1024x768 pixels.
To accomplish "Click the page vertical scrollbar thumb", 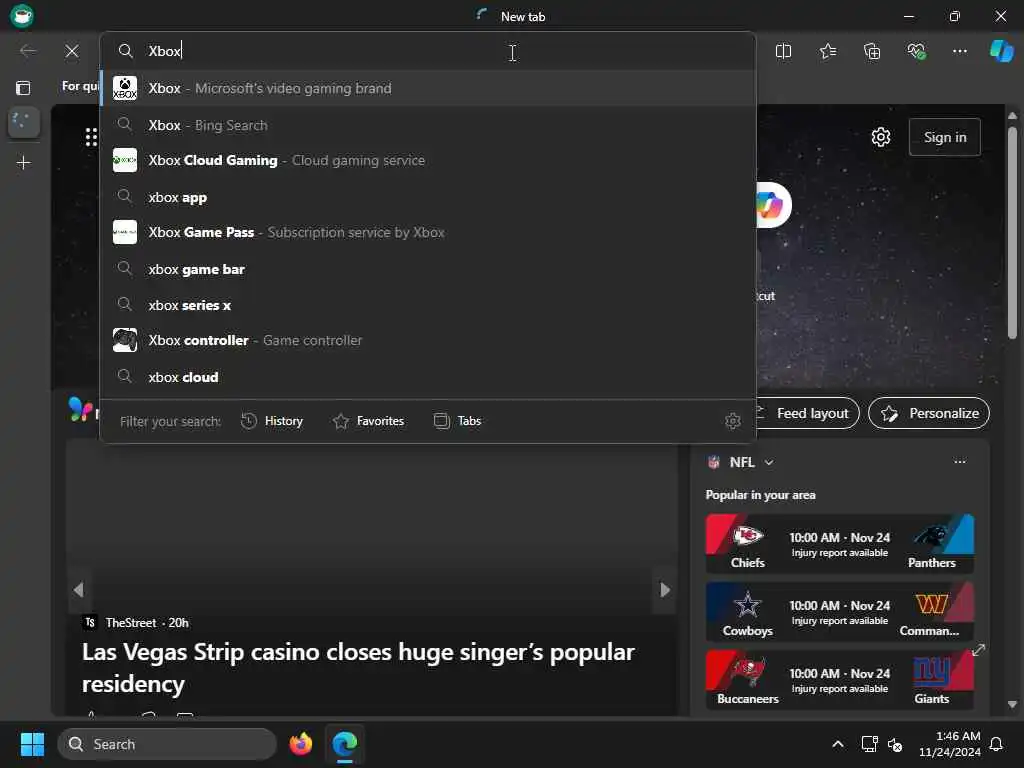I will point(1012,232).
